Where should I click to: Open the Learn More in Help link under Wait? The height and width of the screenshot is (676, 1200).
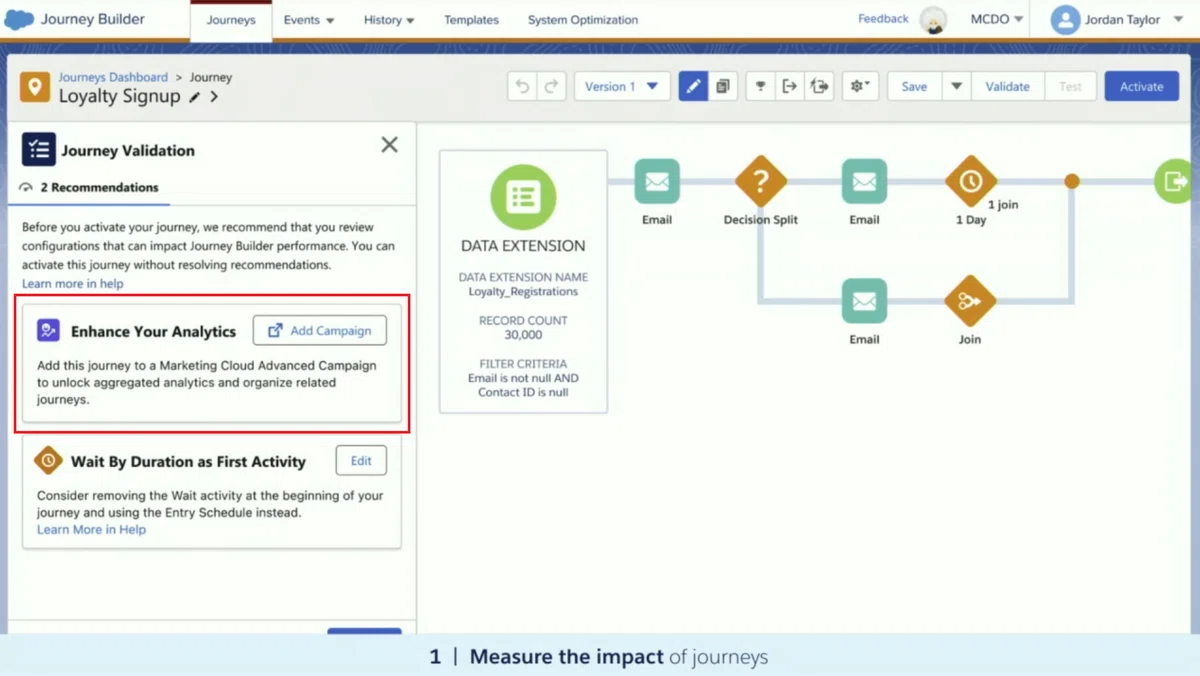pyautogui.click(x=91, y=529)
